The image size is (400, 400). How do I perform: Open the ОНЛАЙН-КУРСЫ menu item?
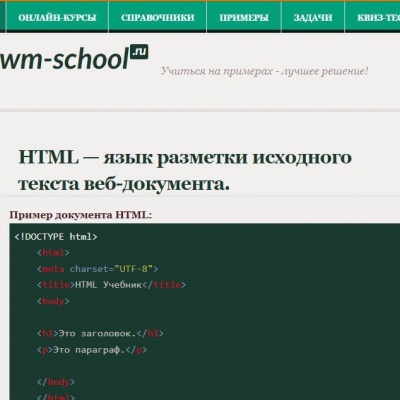[57, 18]
